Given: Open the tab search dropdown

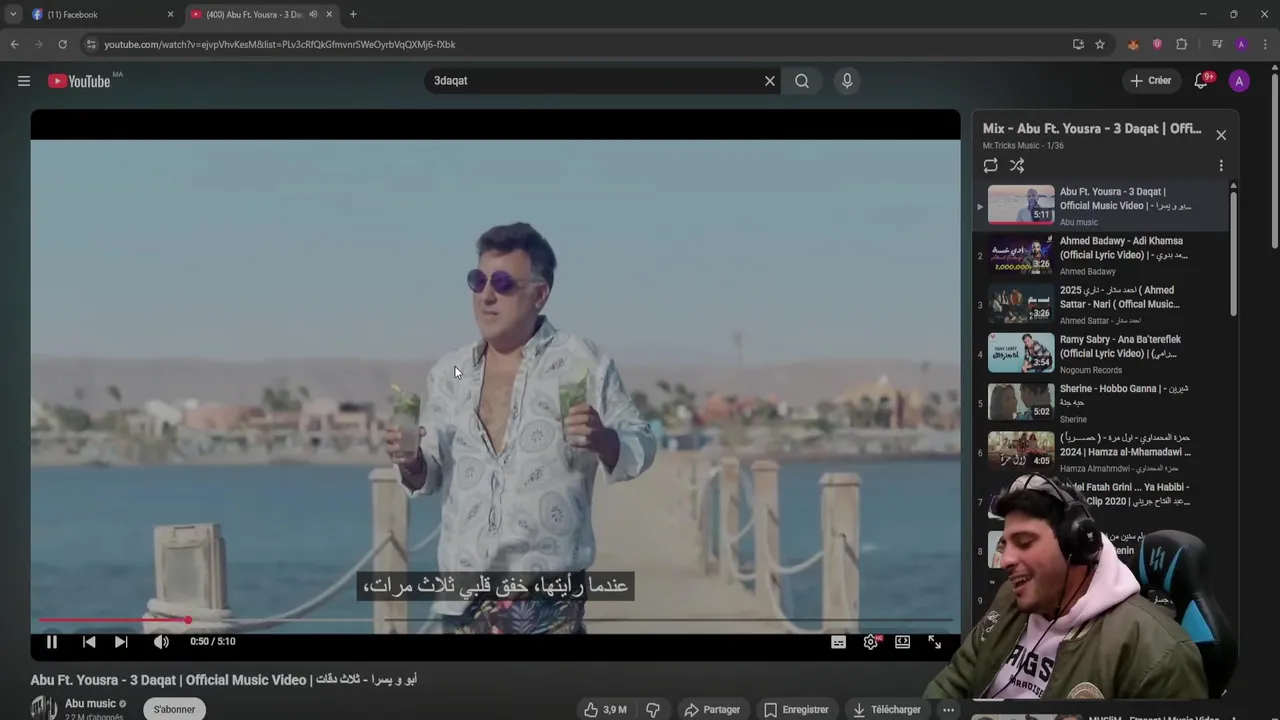Looking at the screenshot, I should click(x=12, y=14).
